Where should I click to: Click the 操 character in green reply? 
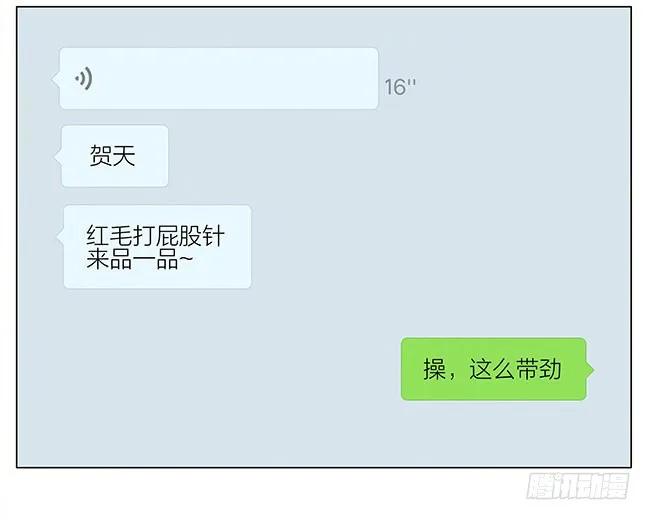434,369
